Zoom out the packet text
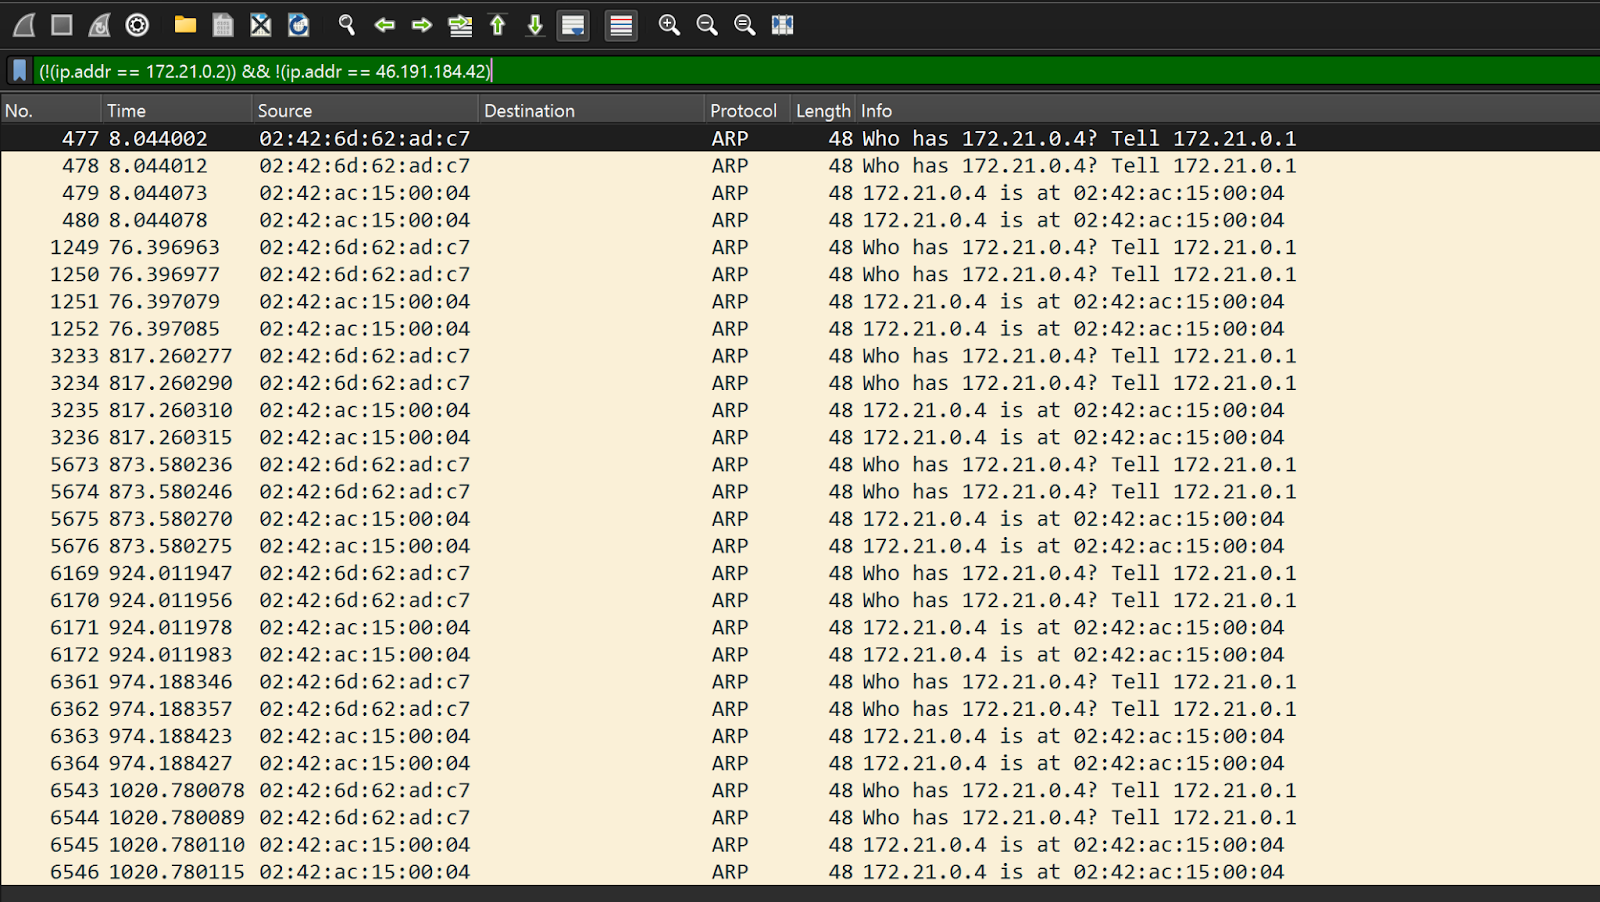Screen dimensions: 1600x902 click(x=707, y=25)
